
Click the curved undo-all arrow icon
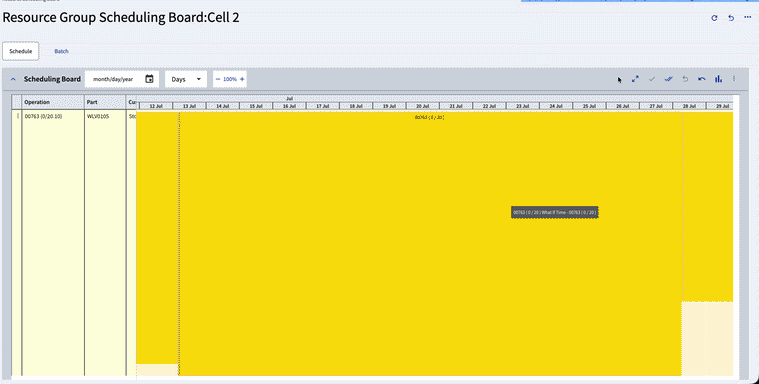click(702, 79)
